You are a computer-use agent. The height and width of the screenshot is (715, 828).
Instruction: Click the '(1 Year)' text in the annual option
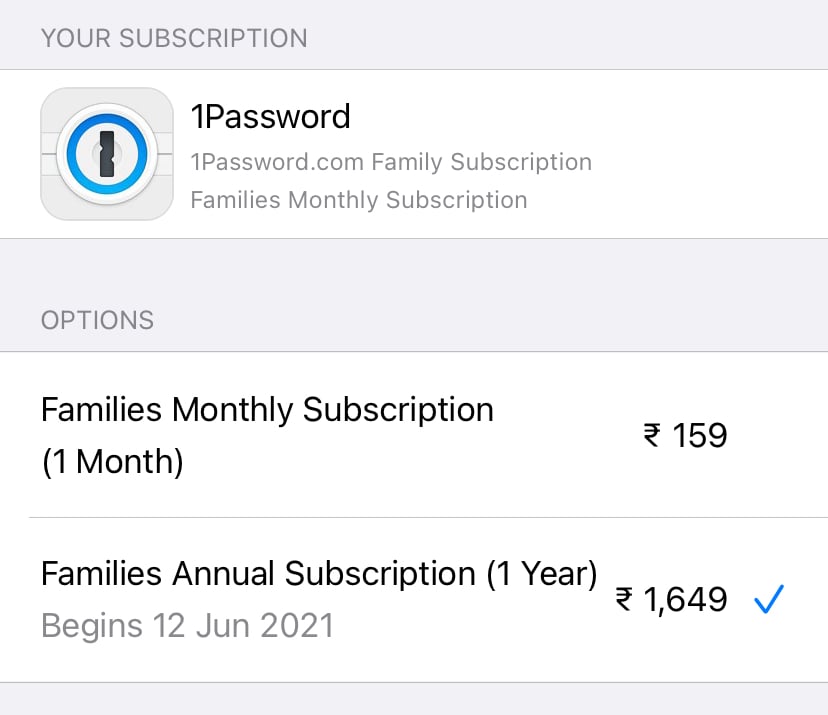pyautogui.click(x=541, y=574)
